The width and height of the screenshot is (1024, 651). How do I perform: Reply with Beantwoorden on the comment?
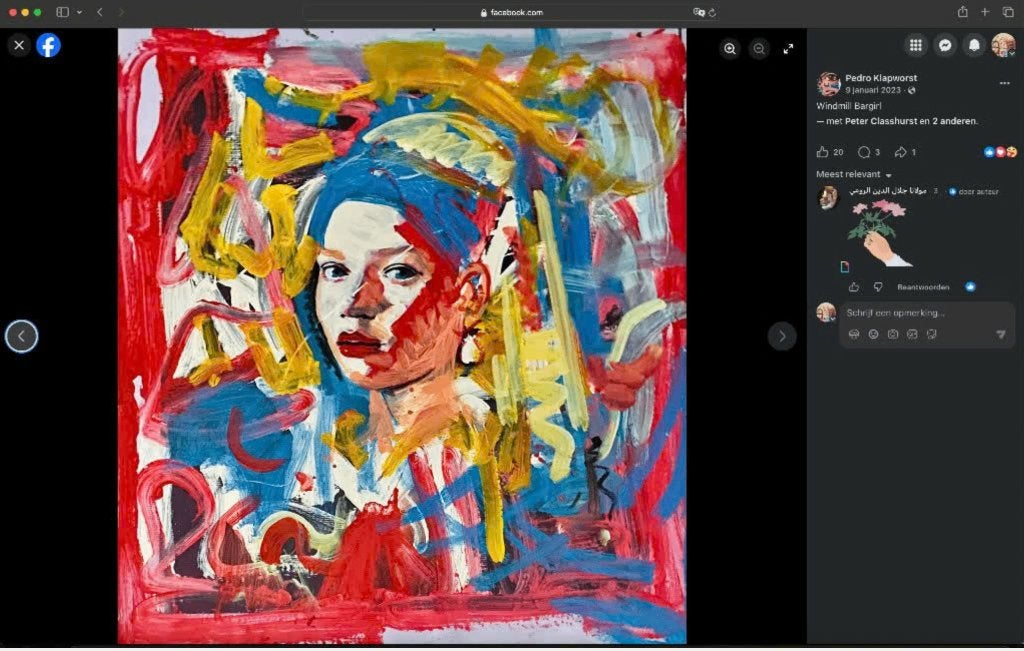[x=923, y=287]
